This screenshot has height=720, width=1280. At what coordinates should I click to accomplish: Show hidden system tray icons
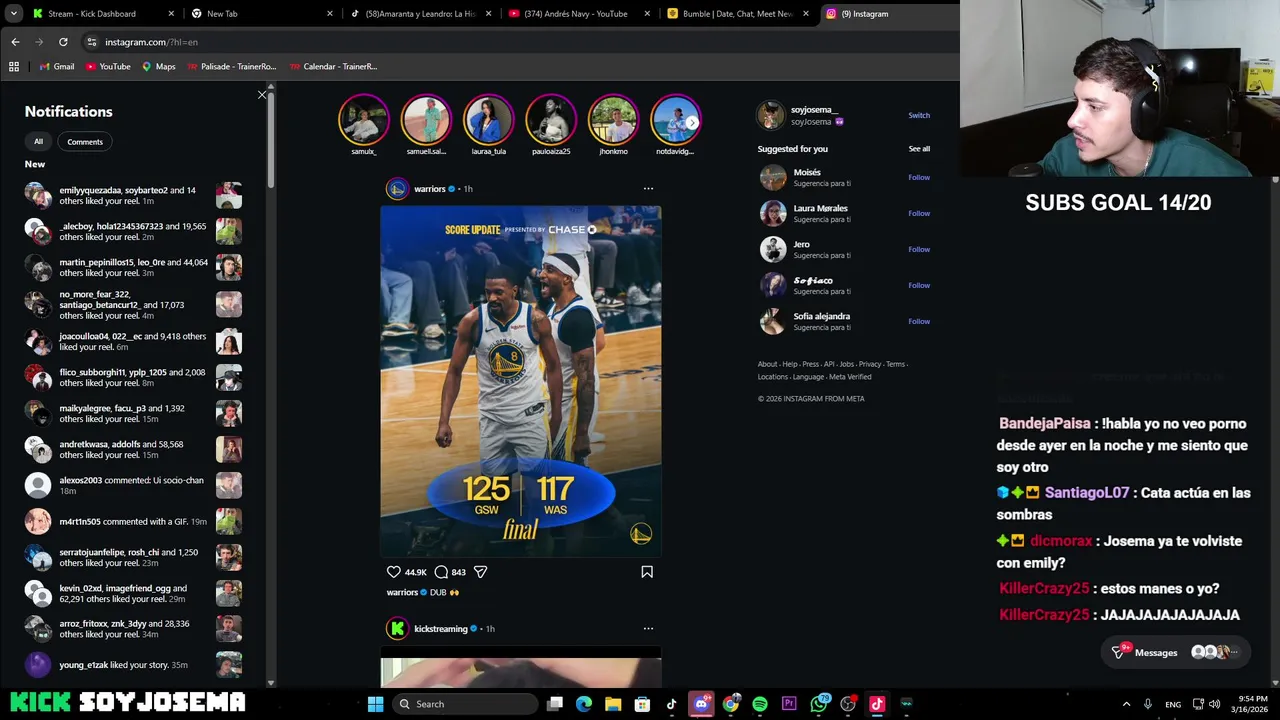1126,704
